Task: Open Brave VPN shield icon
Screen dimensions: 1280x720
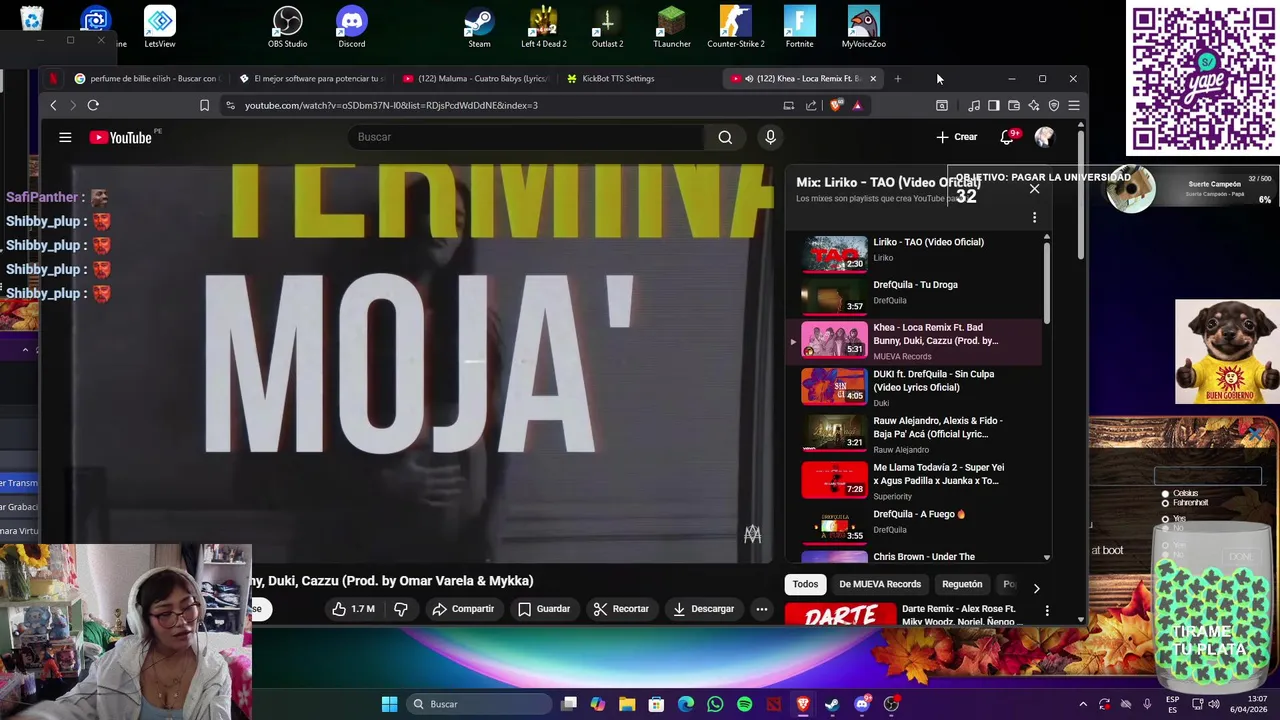Action: click(x=1053, y=105)
